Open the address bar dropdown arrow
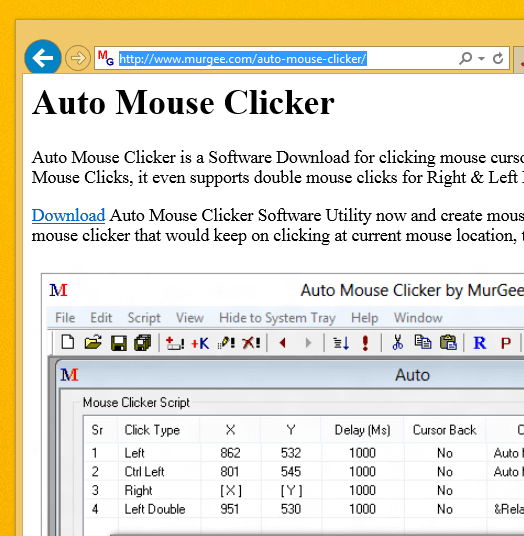 coord(482,59)
